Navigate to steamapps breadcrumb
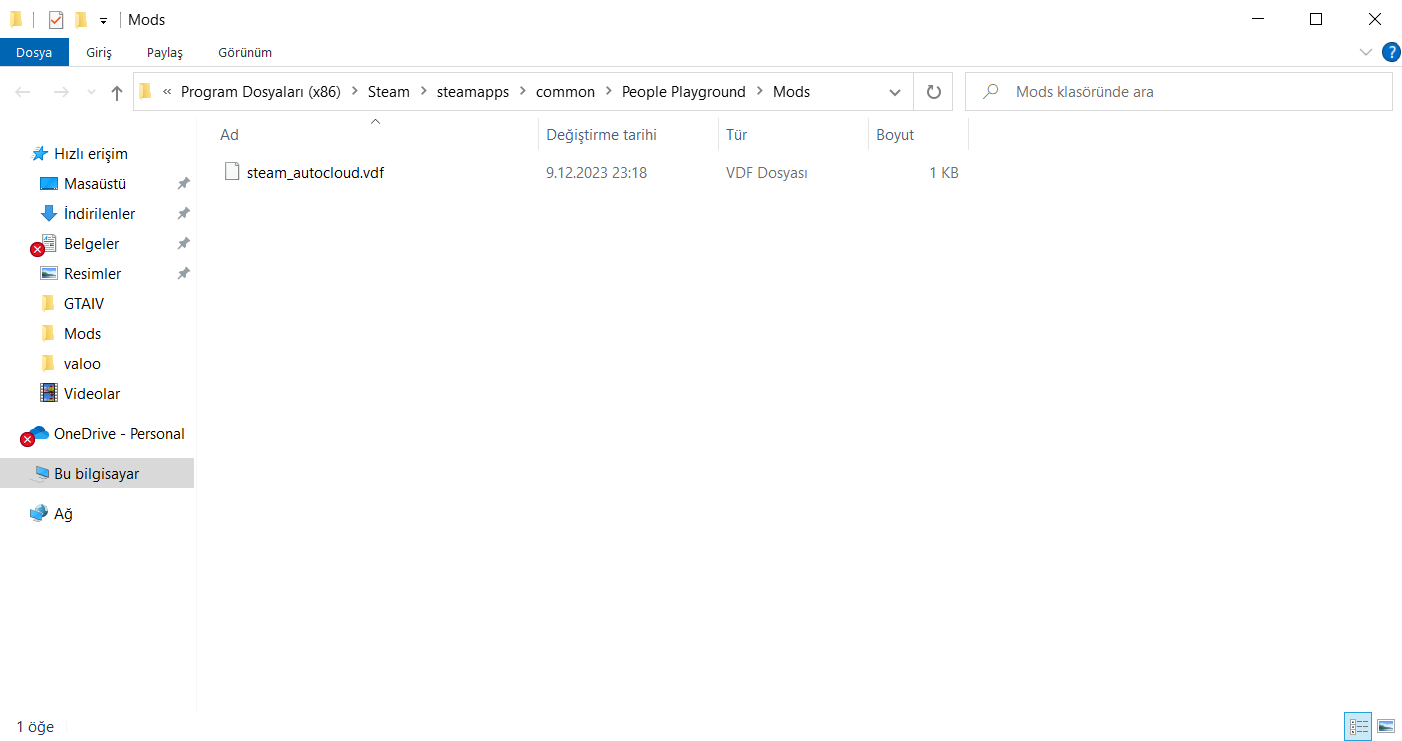1402x741 pixels. pos(473,92)
